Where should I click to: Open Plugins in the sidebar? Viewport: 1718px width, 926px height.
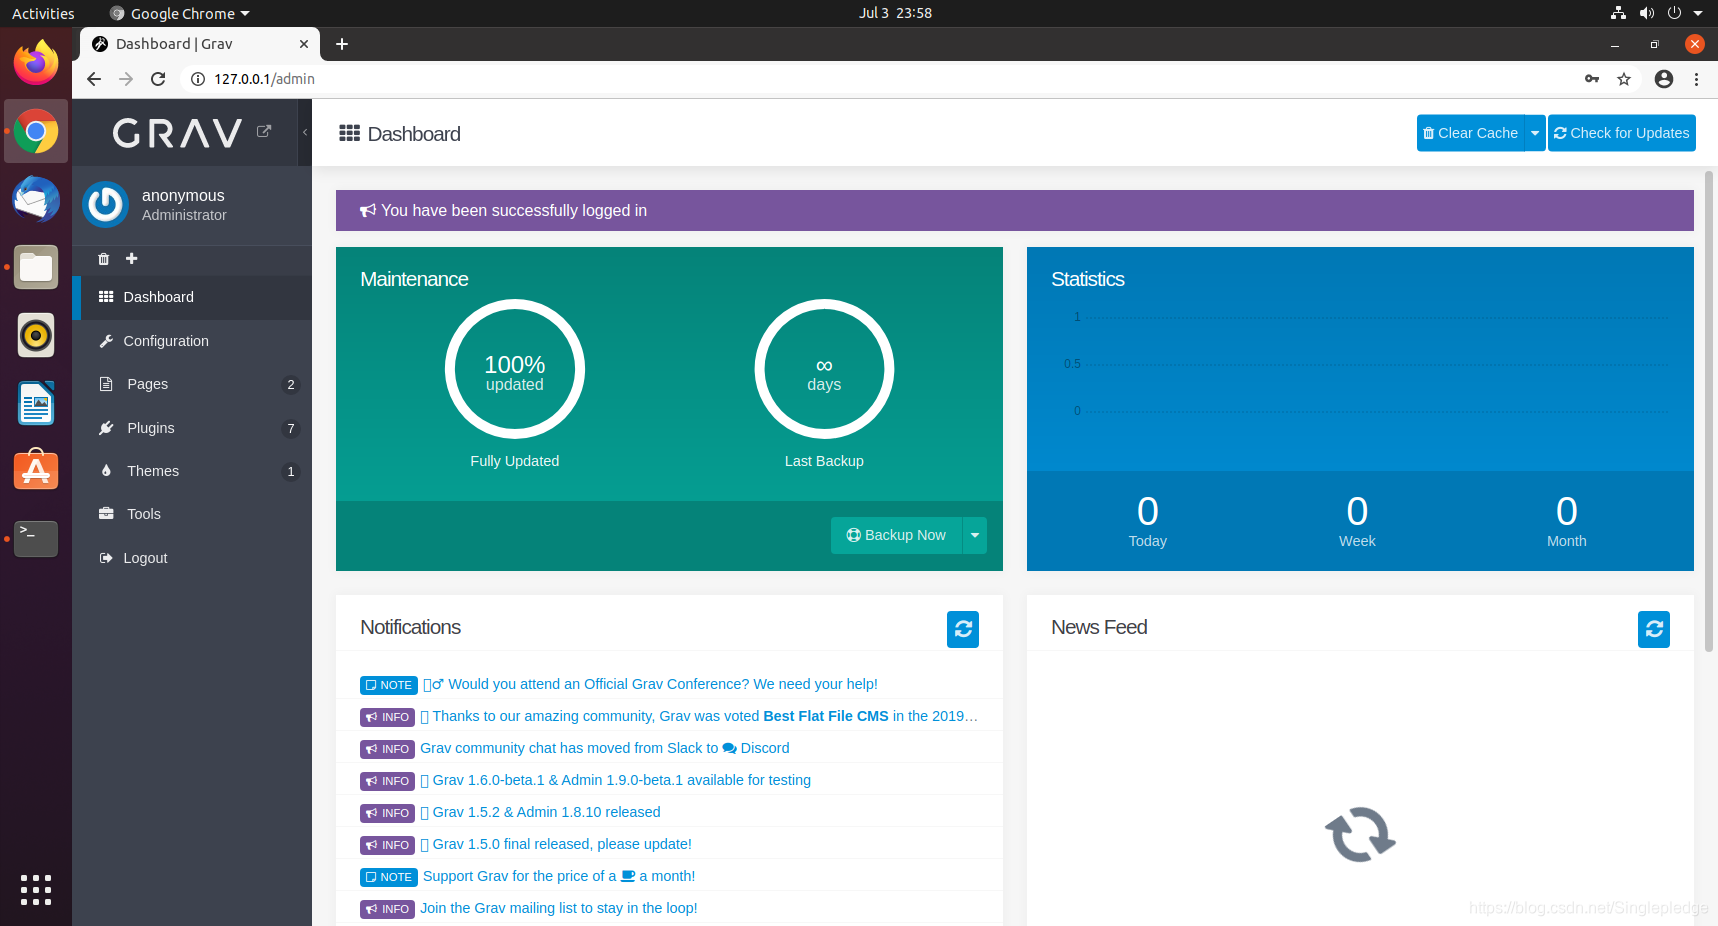(x=192, y=428)
